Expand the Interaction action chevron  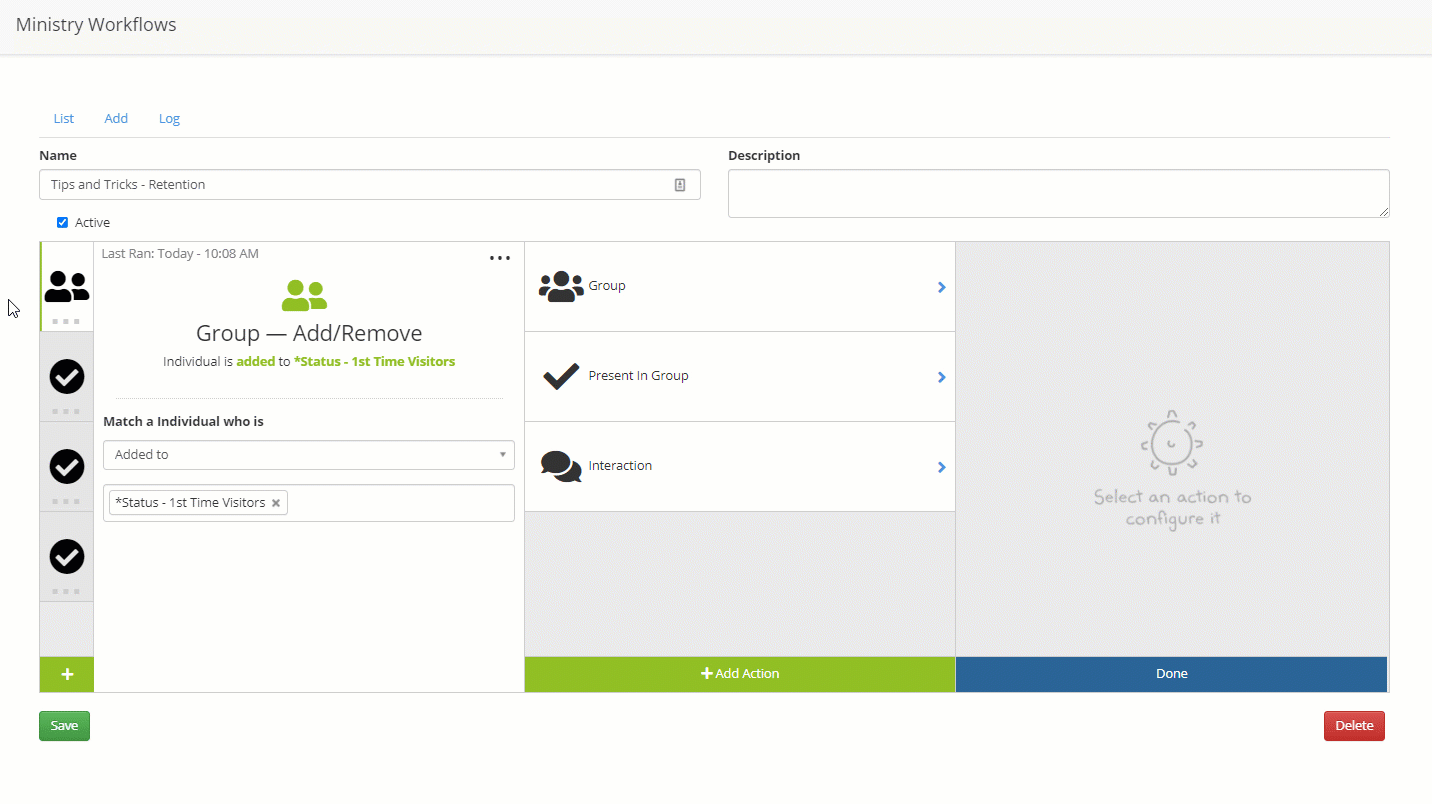(941, 467)
